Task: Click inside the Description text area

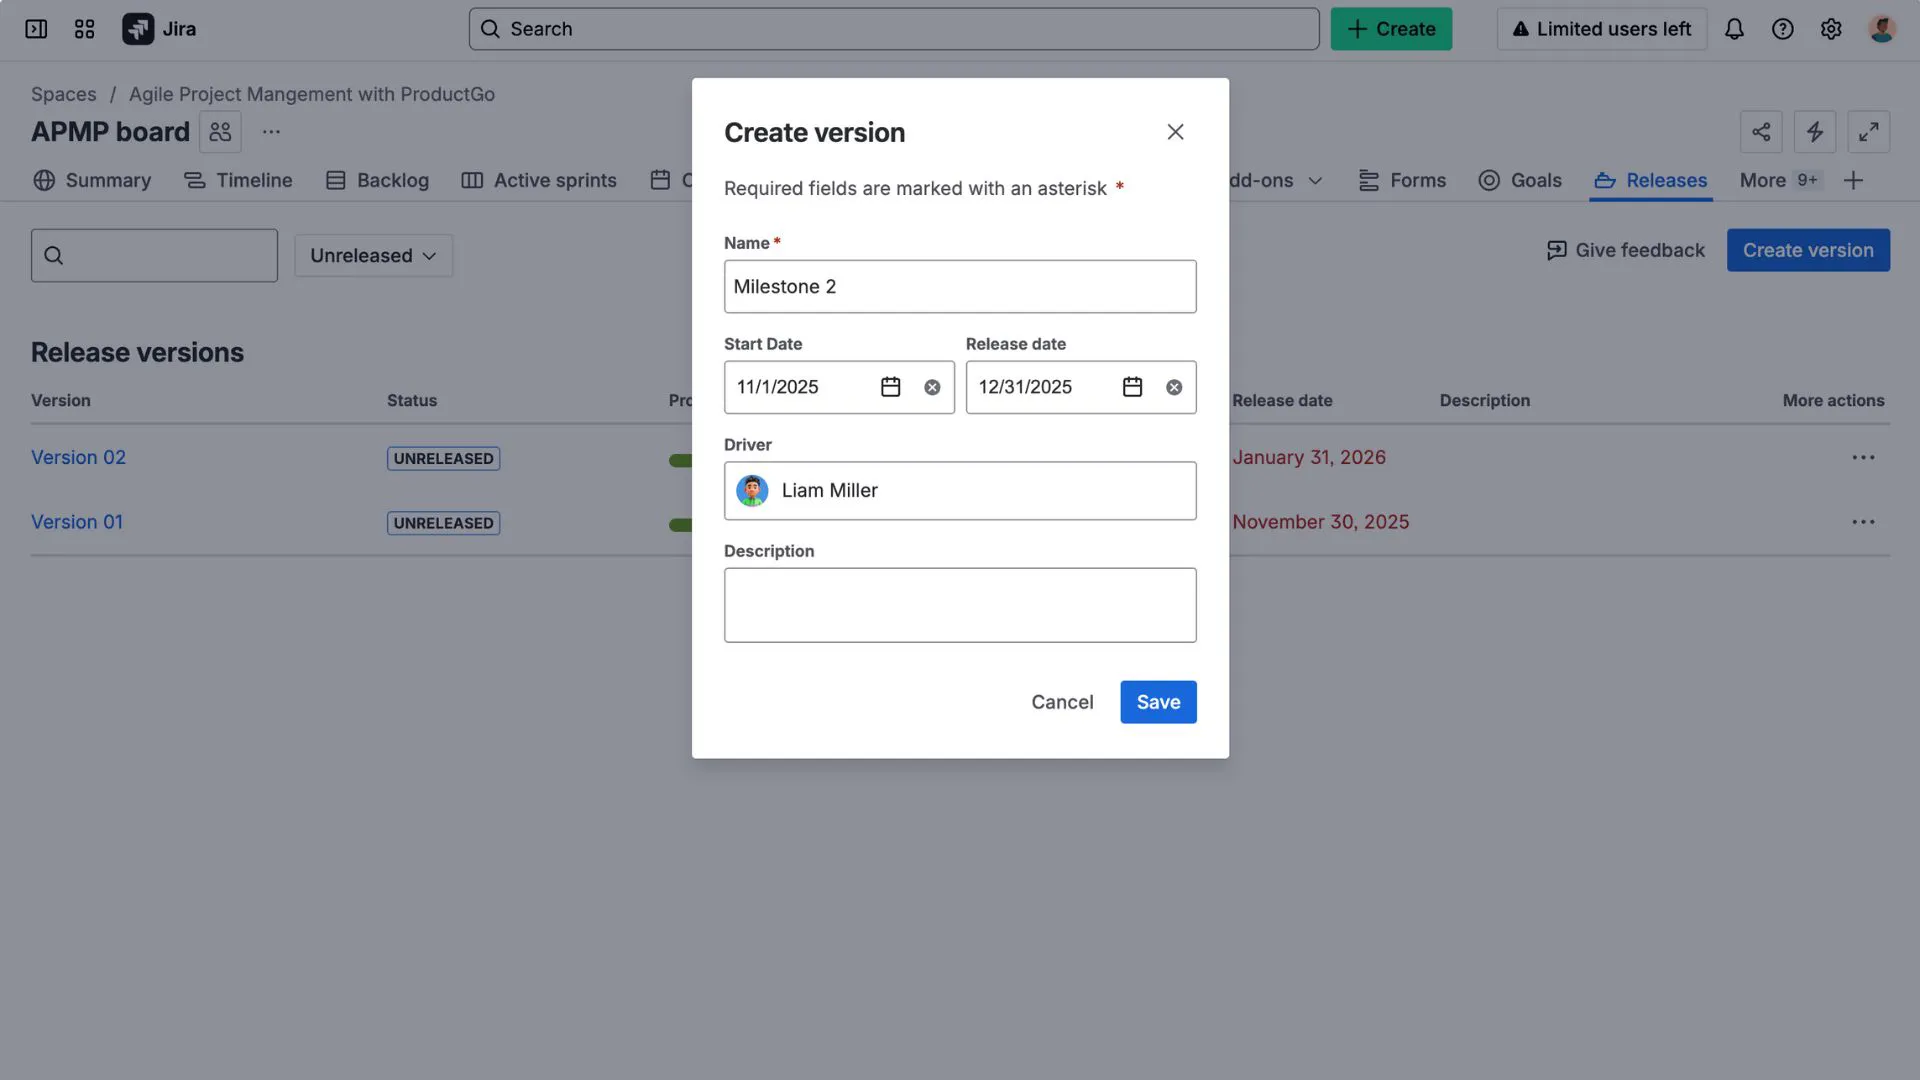Action: tap(959, 604)
